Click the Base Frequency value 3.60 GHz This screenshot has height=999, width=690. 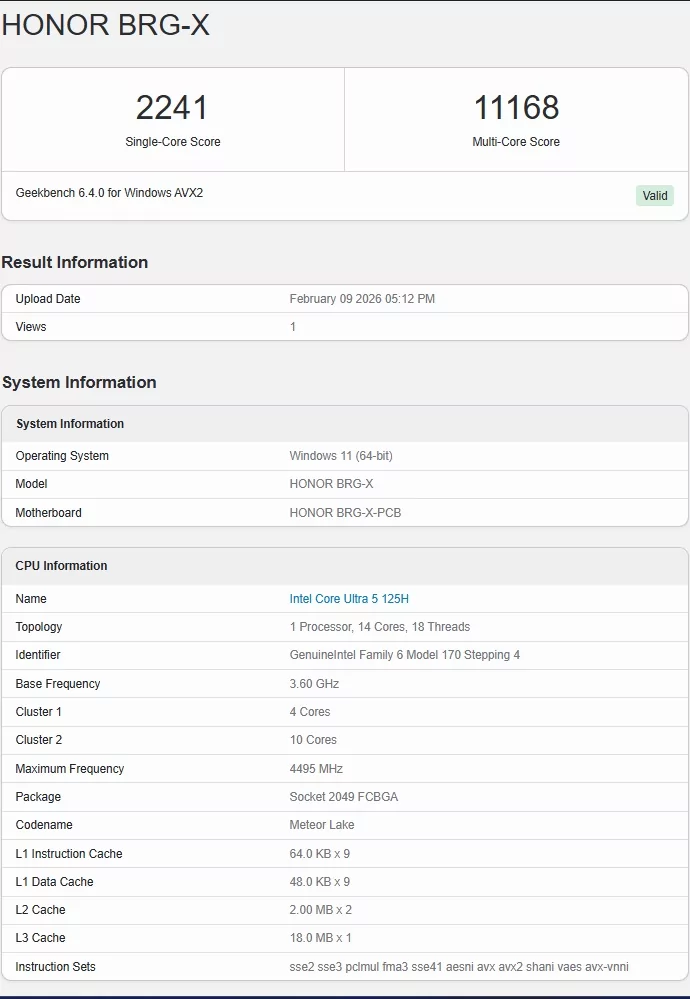(x=314, y=684)
